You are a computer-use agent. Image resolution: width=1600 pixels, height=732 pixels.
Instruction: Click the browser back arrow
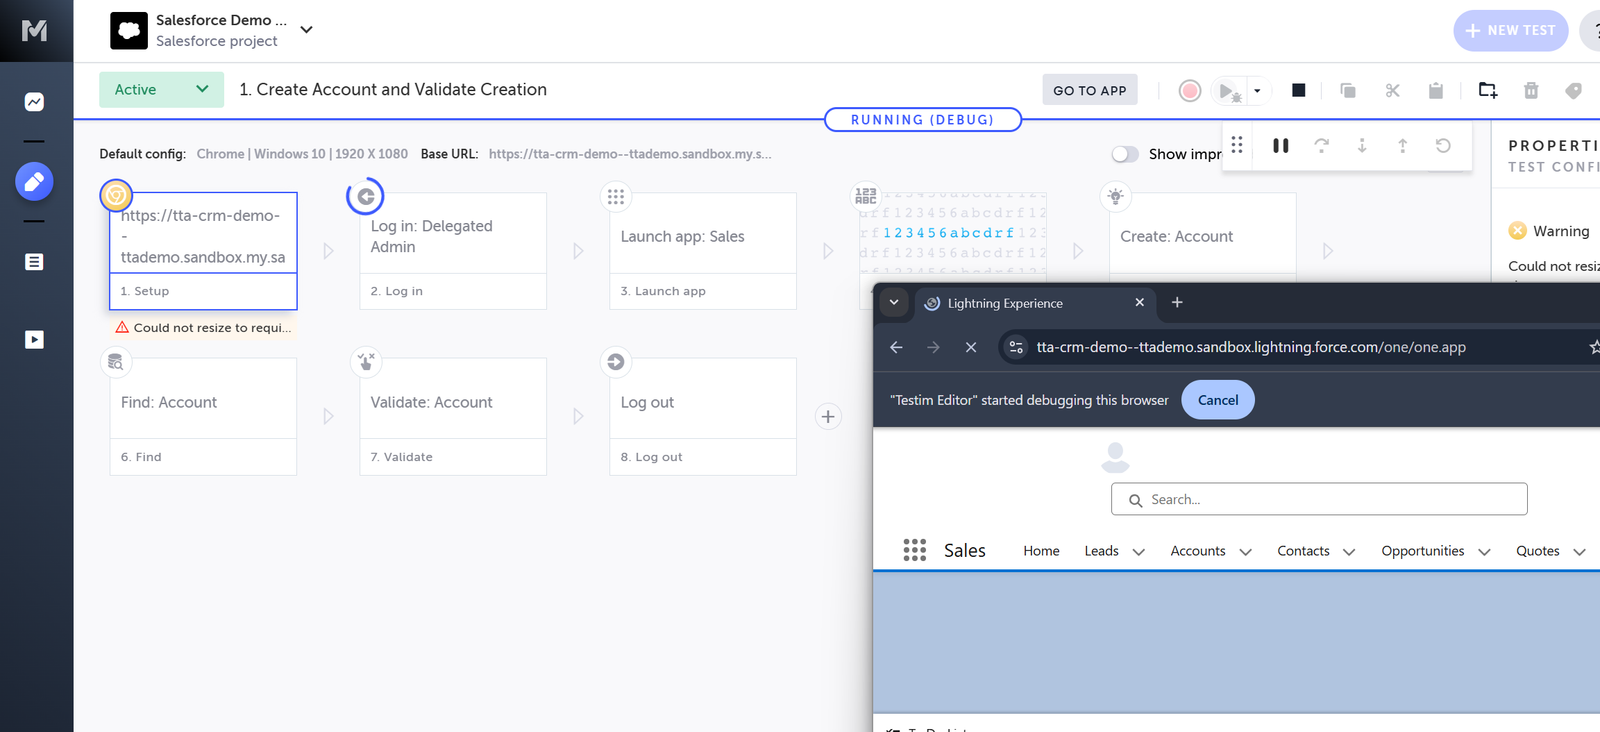point(896,347)
